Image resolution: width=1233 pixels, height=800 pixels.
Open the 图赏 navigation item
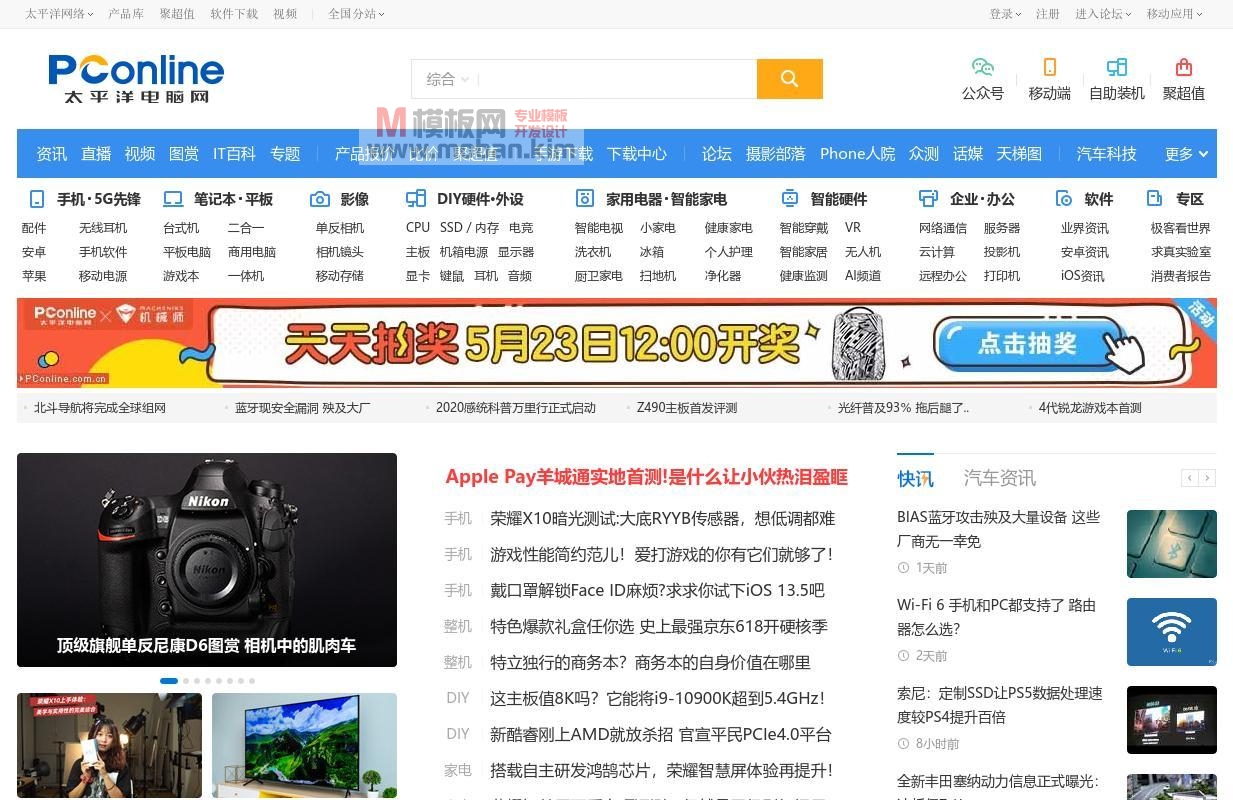[x=184, y=154]
